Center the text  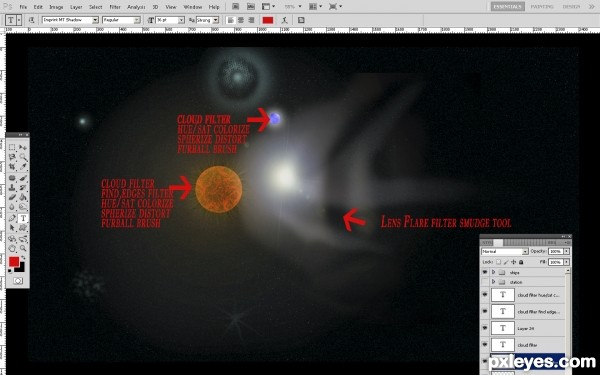[x=241, y=20]
